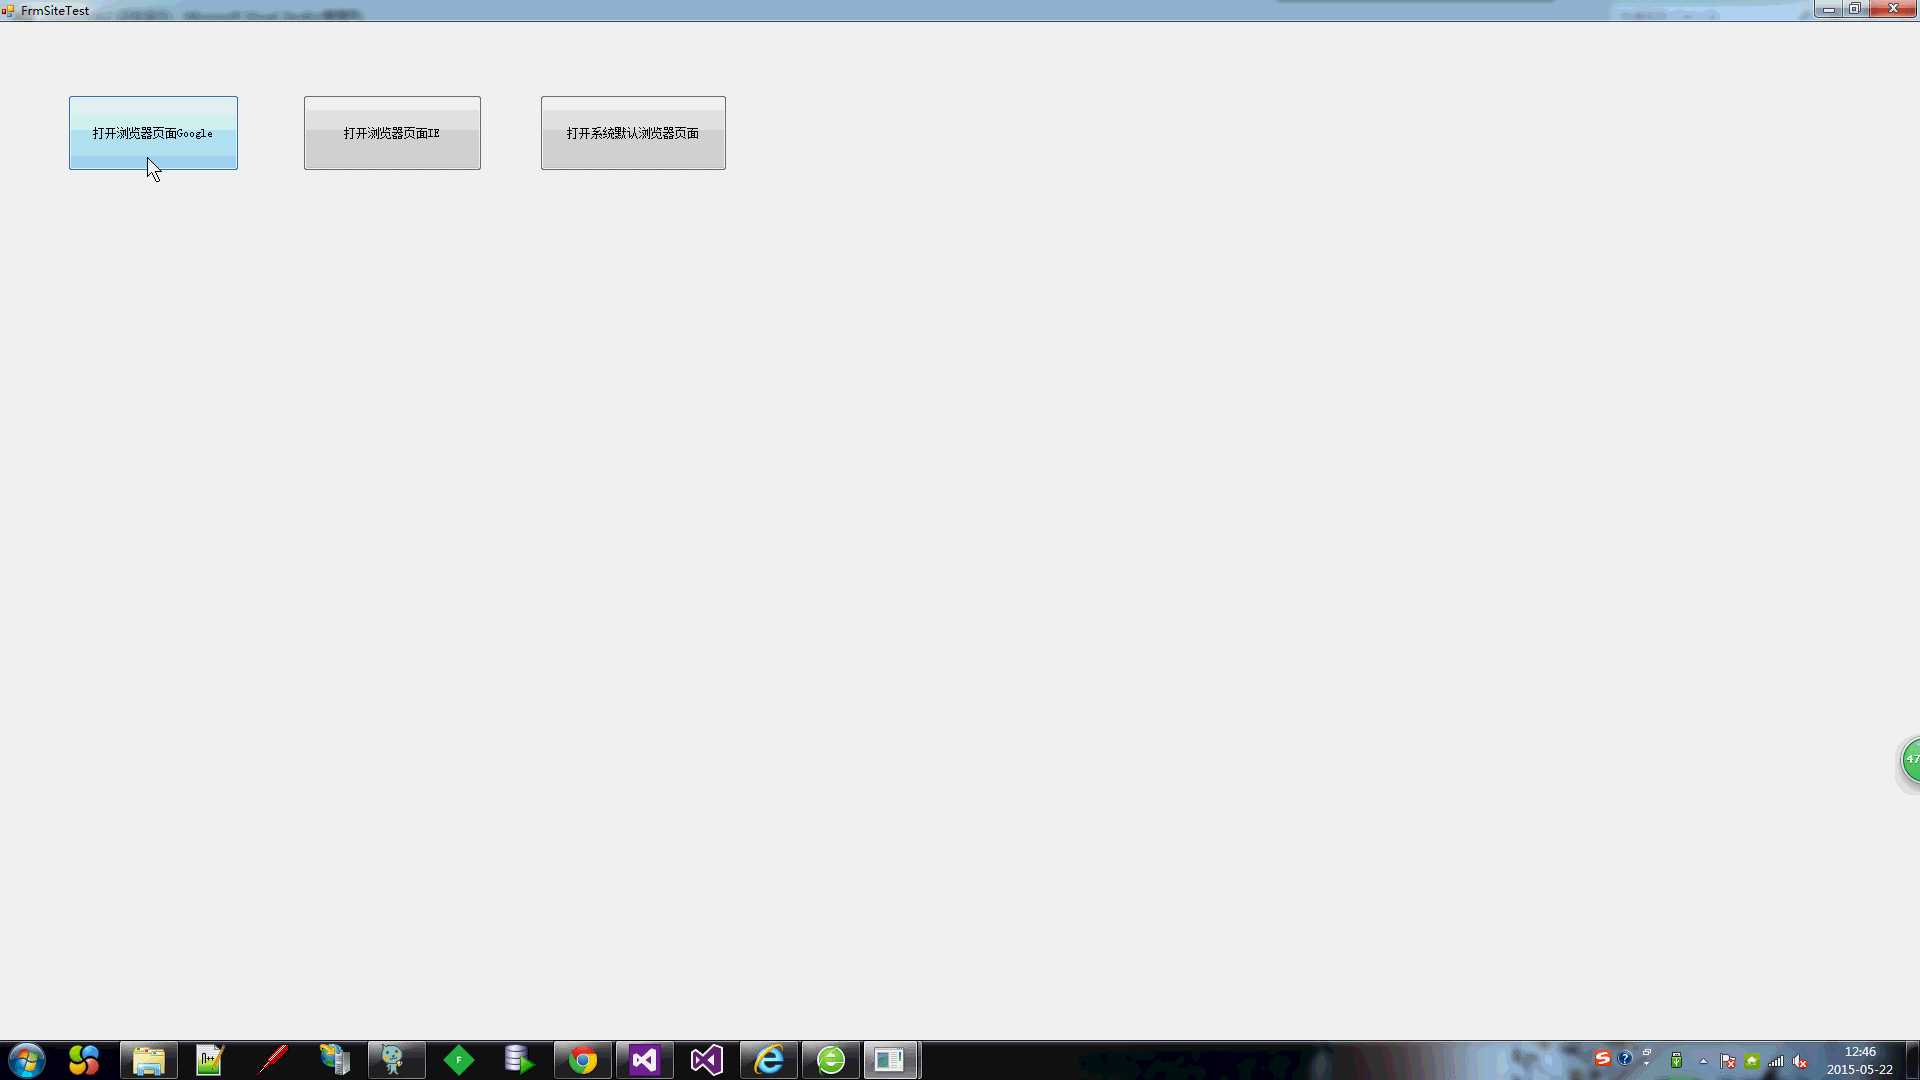1920x1080 pixels.
Task: Click the 打开浏览器页面IE button
Action: tap(392, 133)
